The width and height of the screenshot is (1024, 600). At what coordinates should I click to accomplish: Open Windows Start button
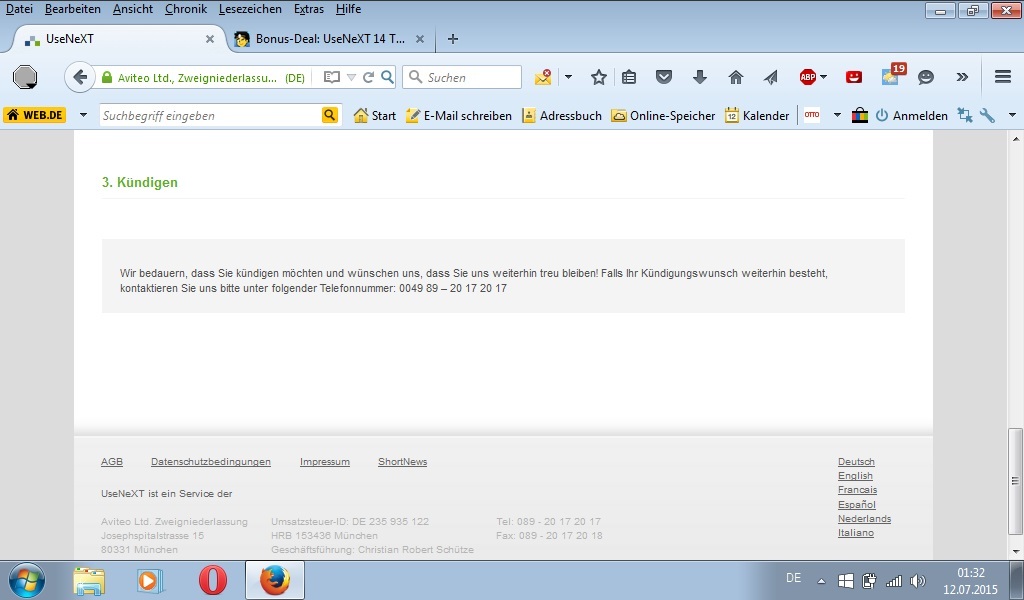27,580
